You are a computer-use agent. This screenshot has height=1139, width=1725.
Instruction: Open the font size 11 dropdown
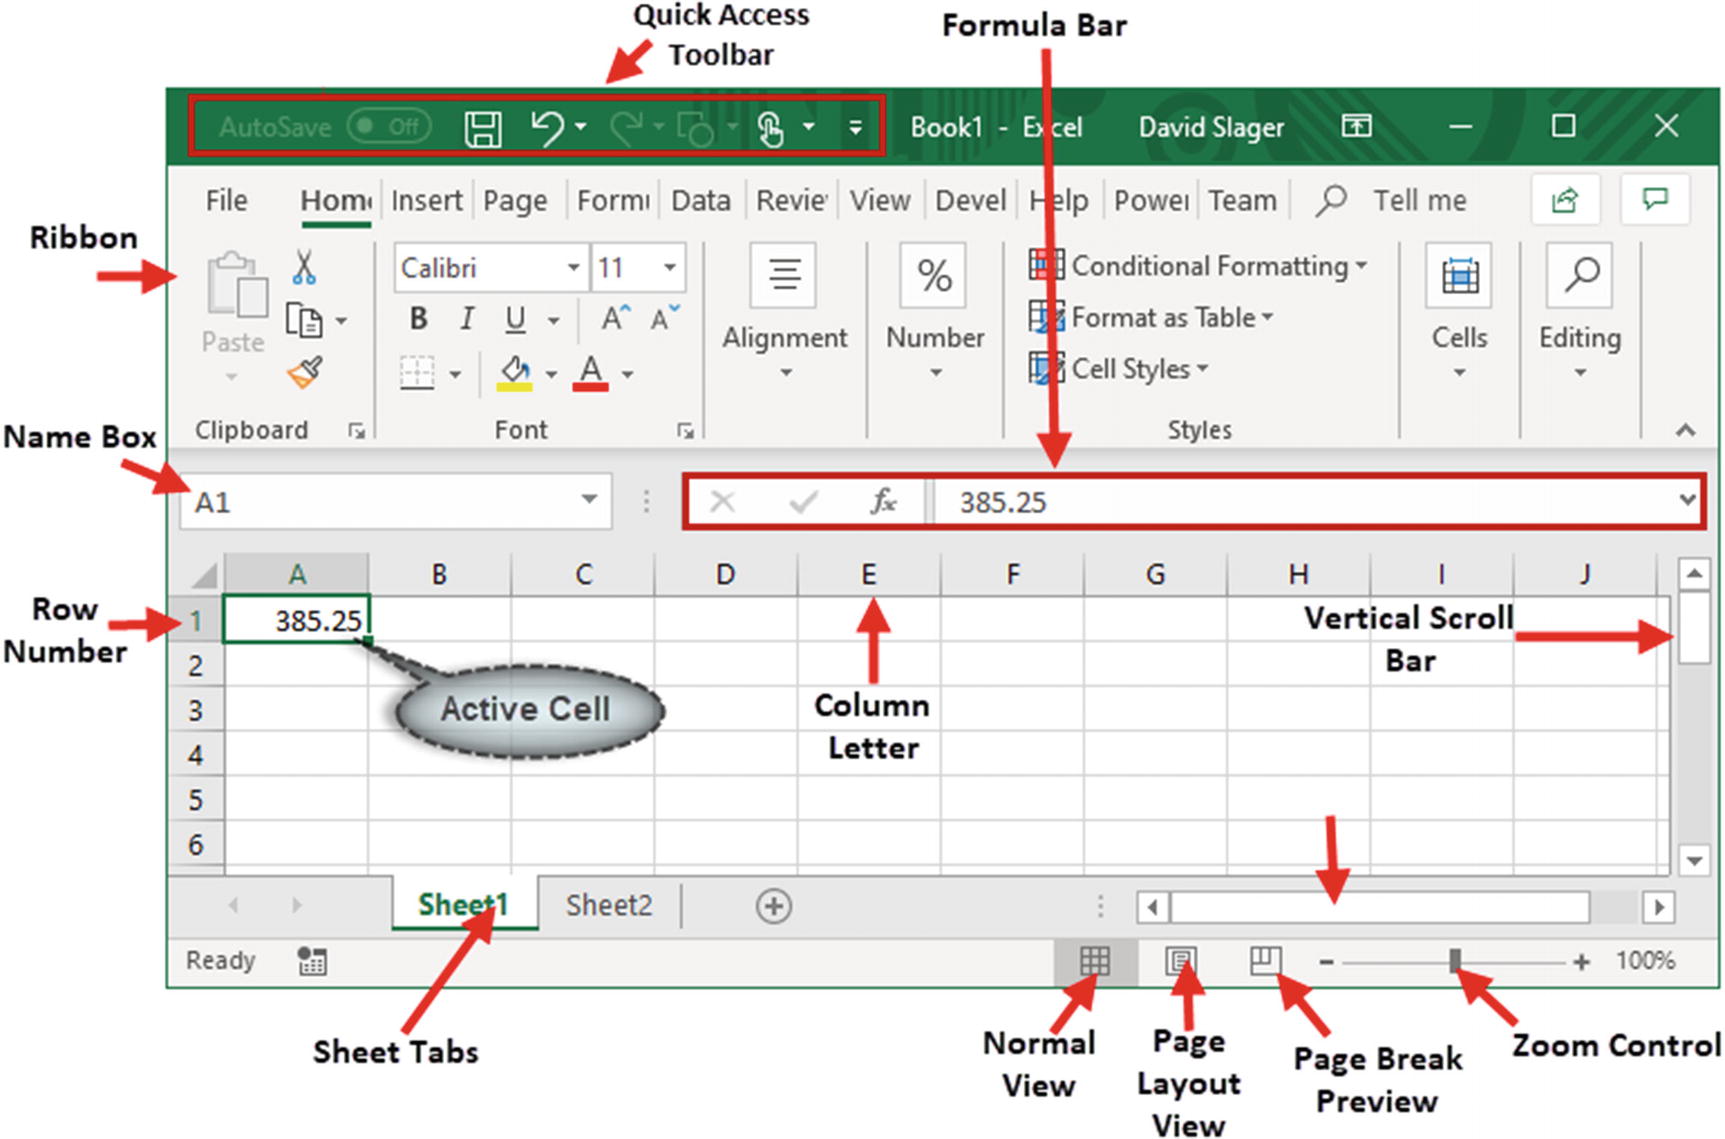click(670, 267)
